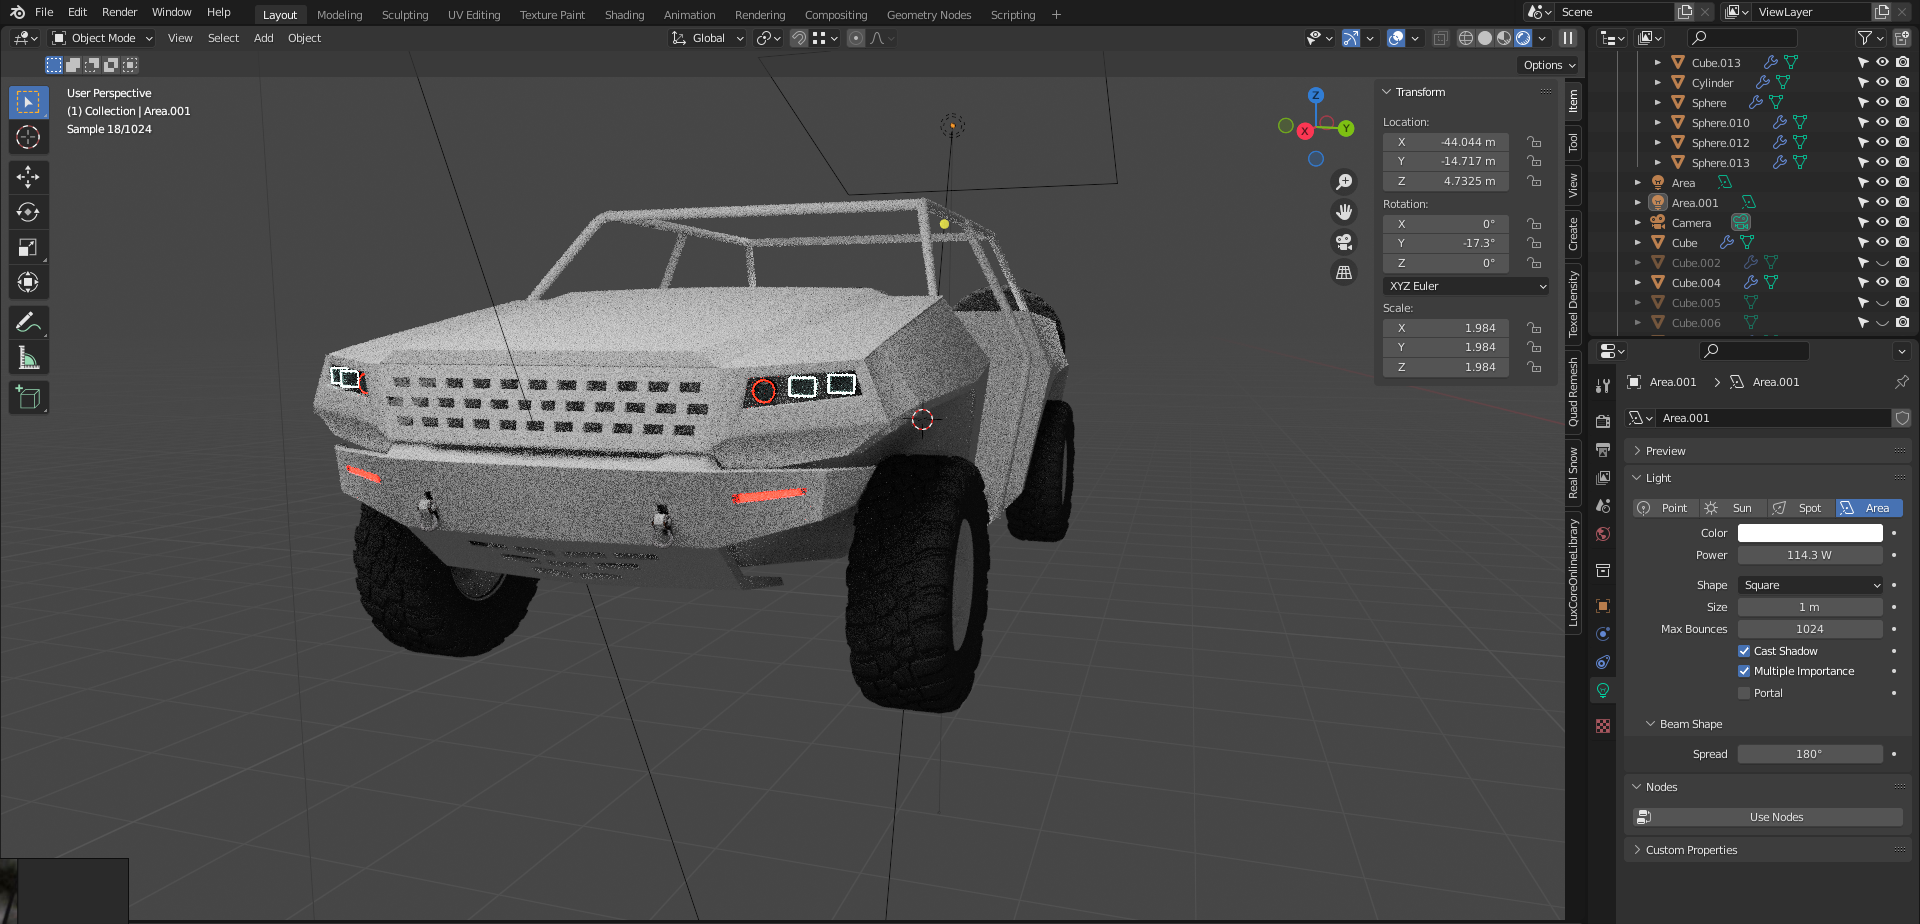
Task: Click the light Color swatch
Action: tap(1810, 533)
